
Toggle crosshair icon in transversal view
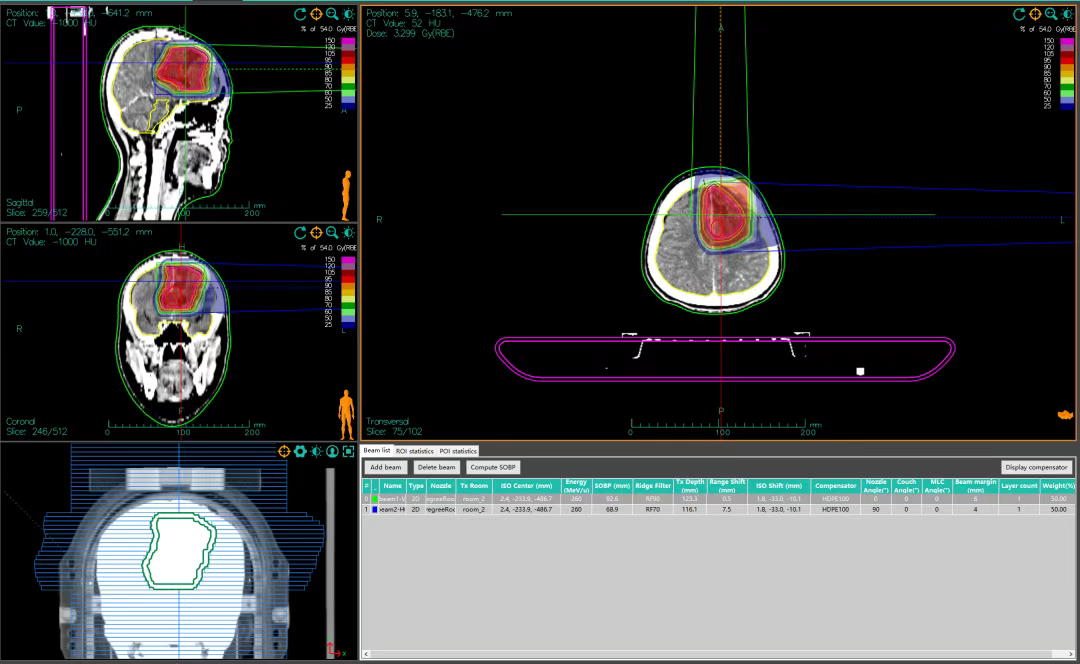[x=1035, y=14]
